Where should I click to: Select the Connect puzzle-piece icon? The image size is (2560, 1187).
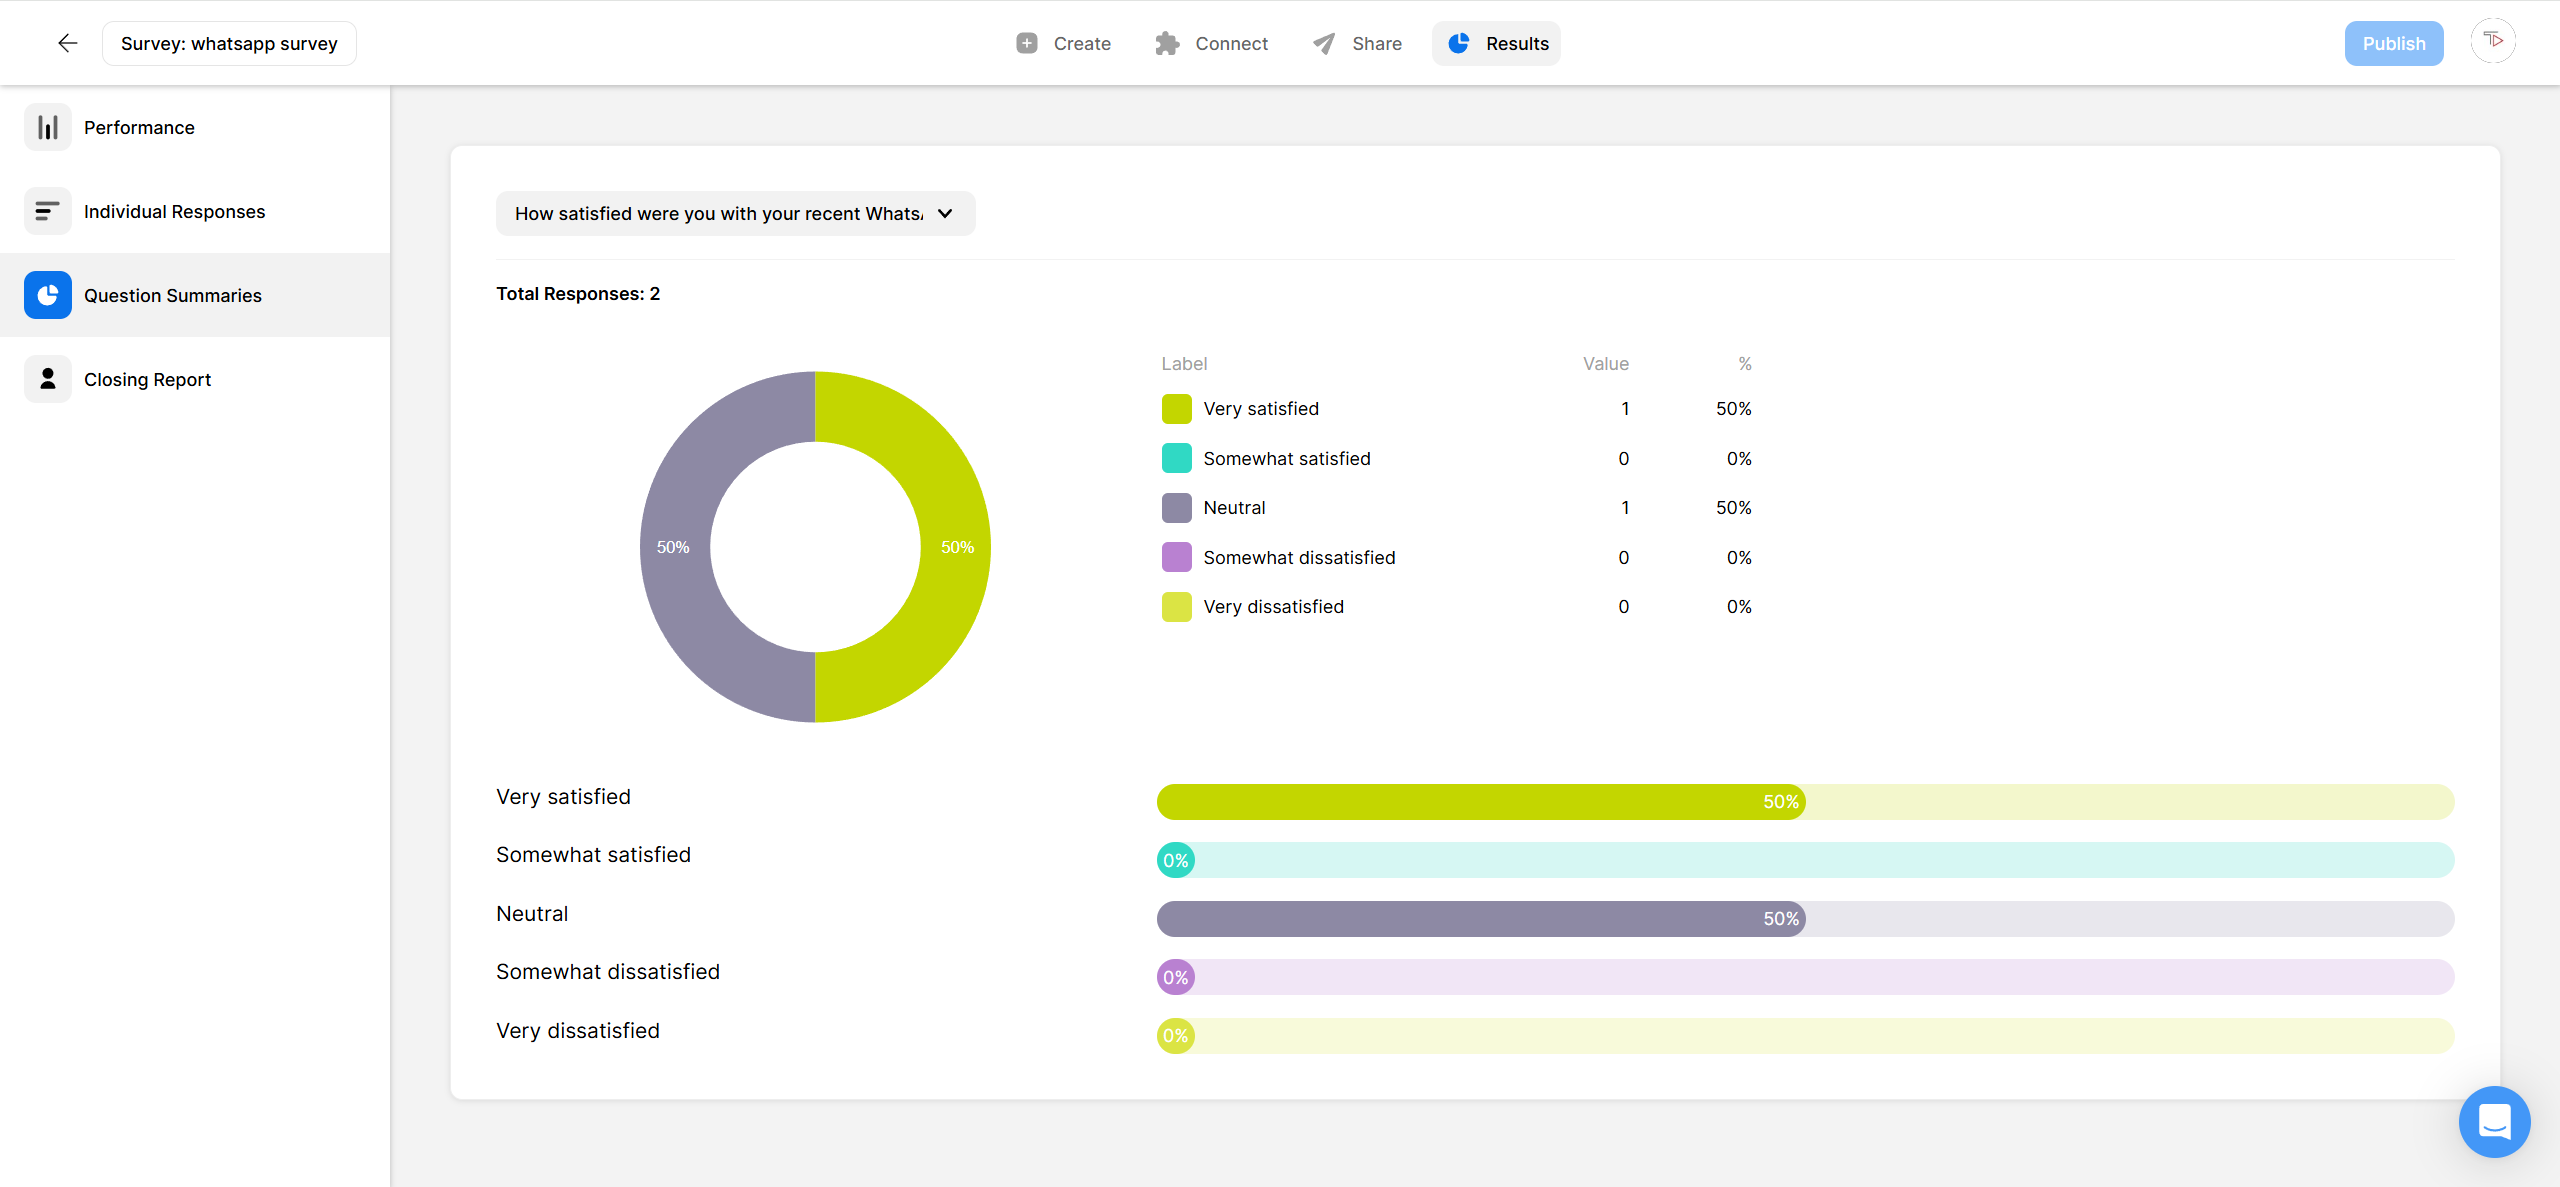pyautogui.click(x=1167, y=43)
